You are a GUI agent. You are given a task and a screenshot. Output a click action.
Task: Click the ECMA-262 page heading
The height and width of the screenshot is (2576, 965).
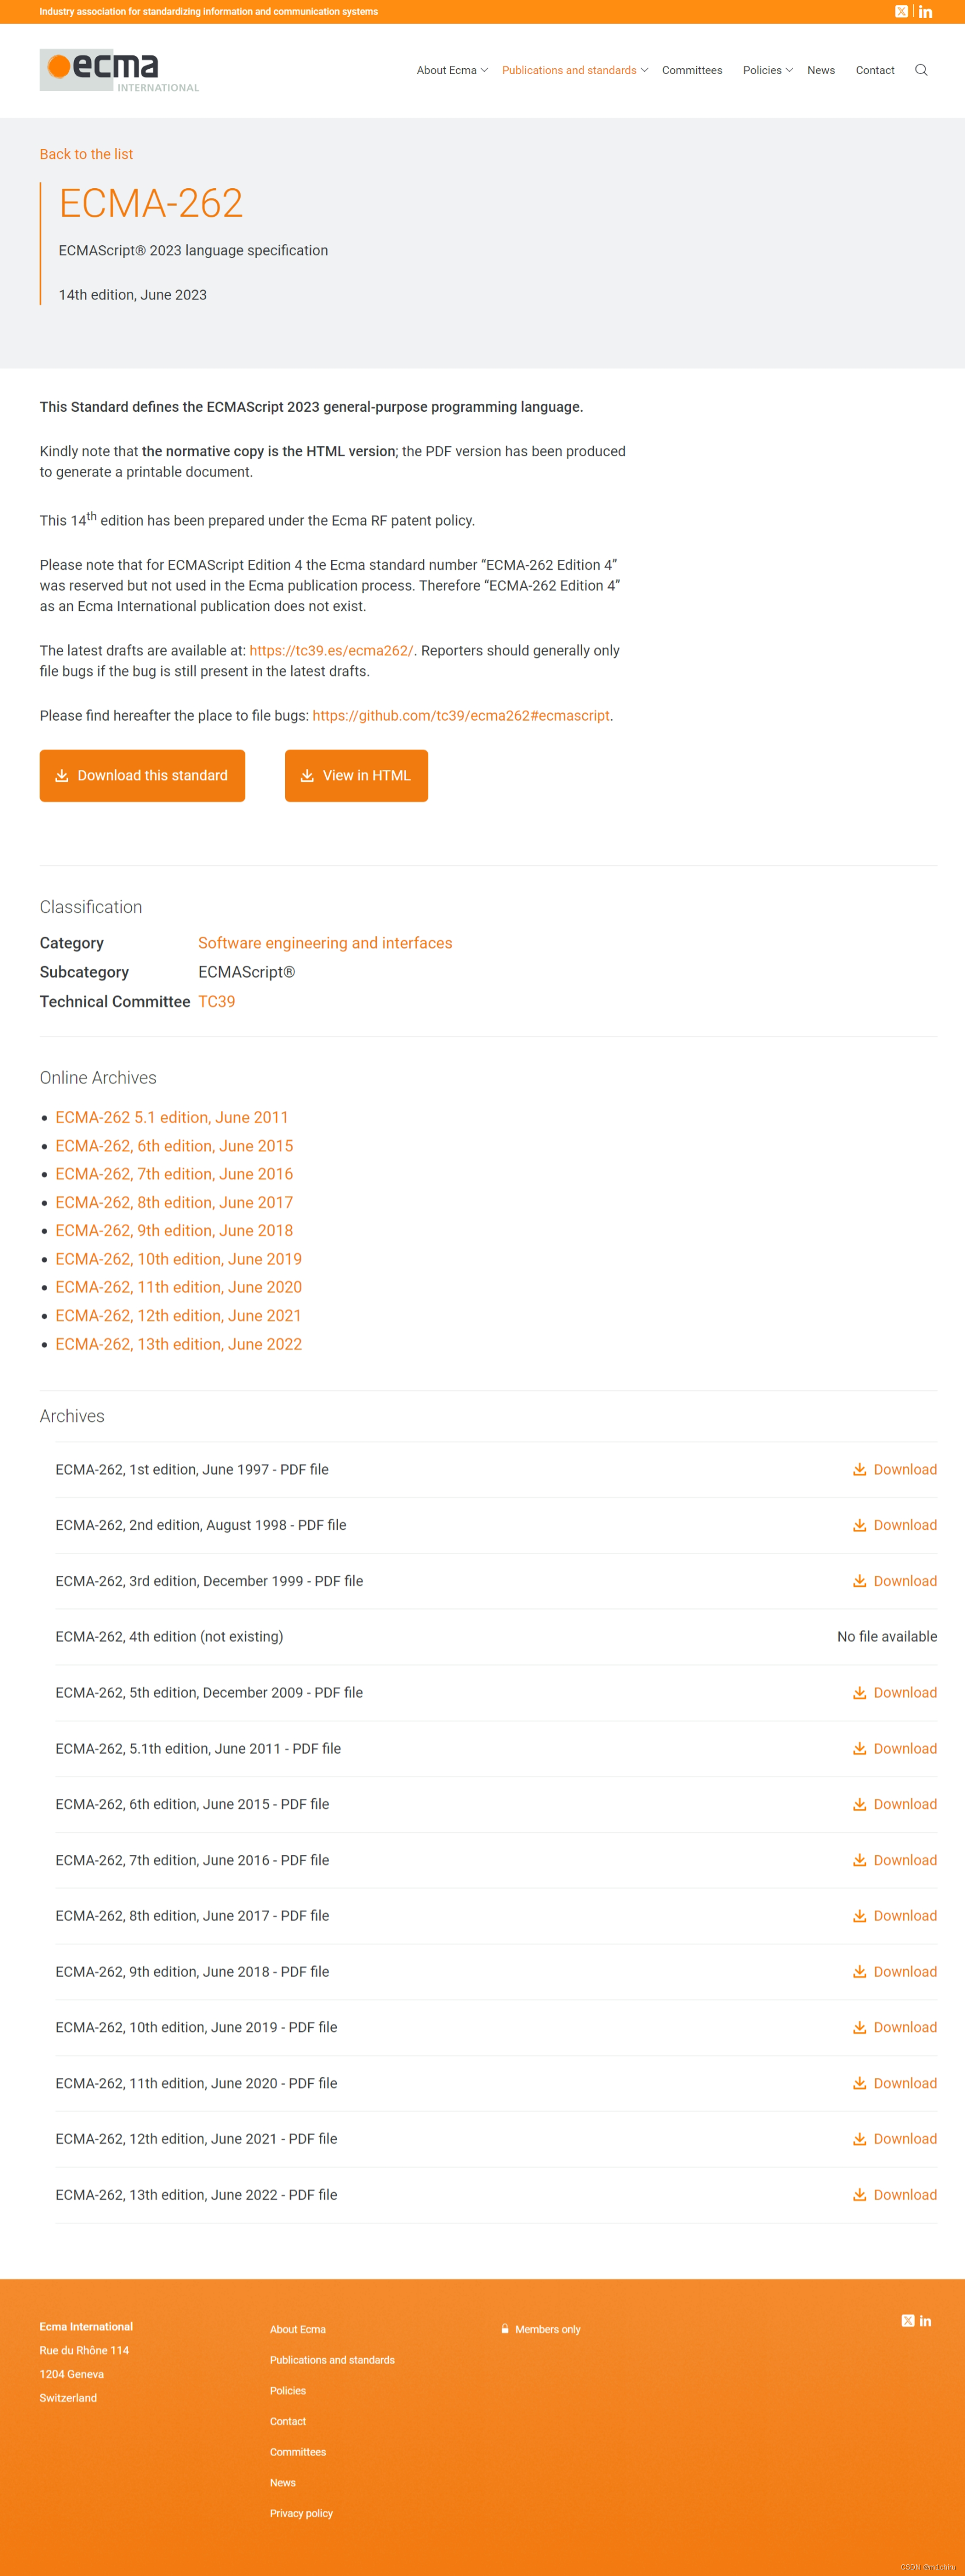pyautogui.click(x=151, y=203)
